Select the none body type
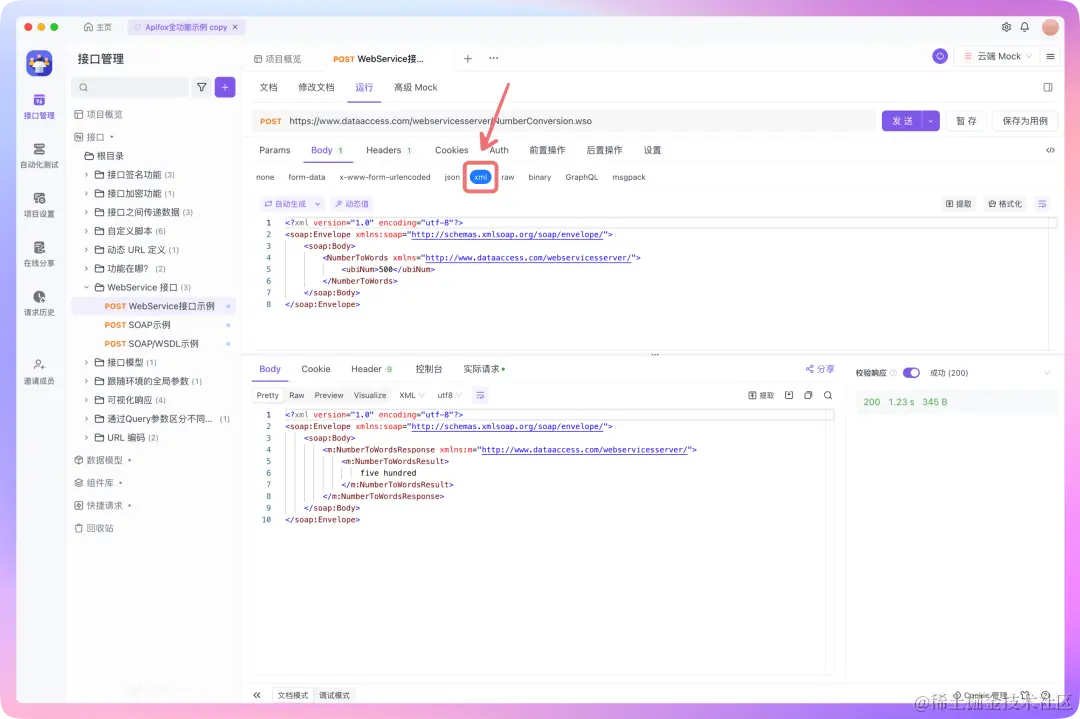1080x719 pixels. [265, 177]
